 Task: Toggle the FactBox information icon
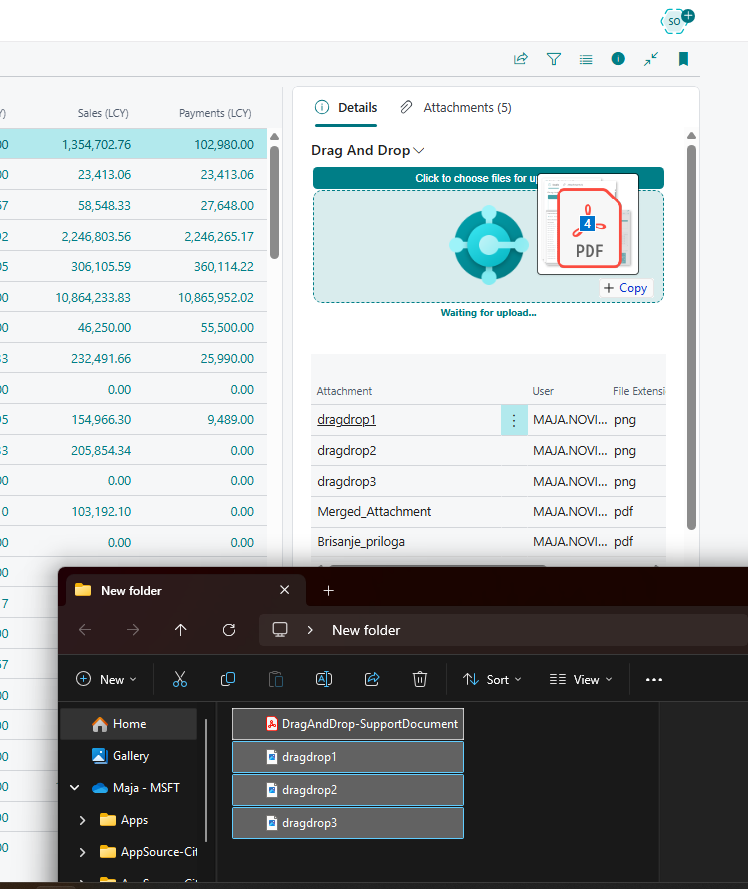pos(618,58)
